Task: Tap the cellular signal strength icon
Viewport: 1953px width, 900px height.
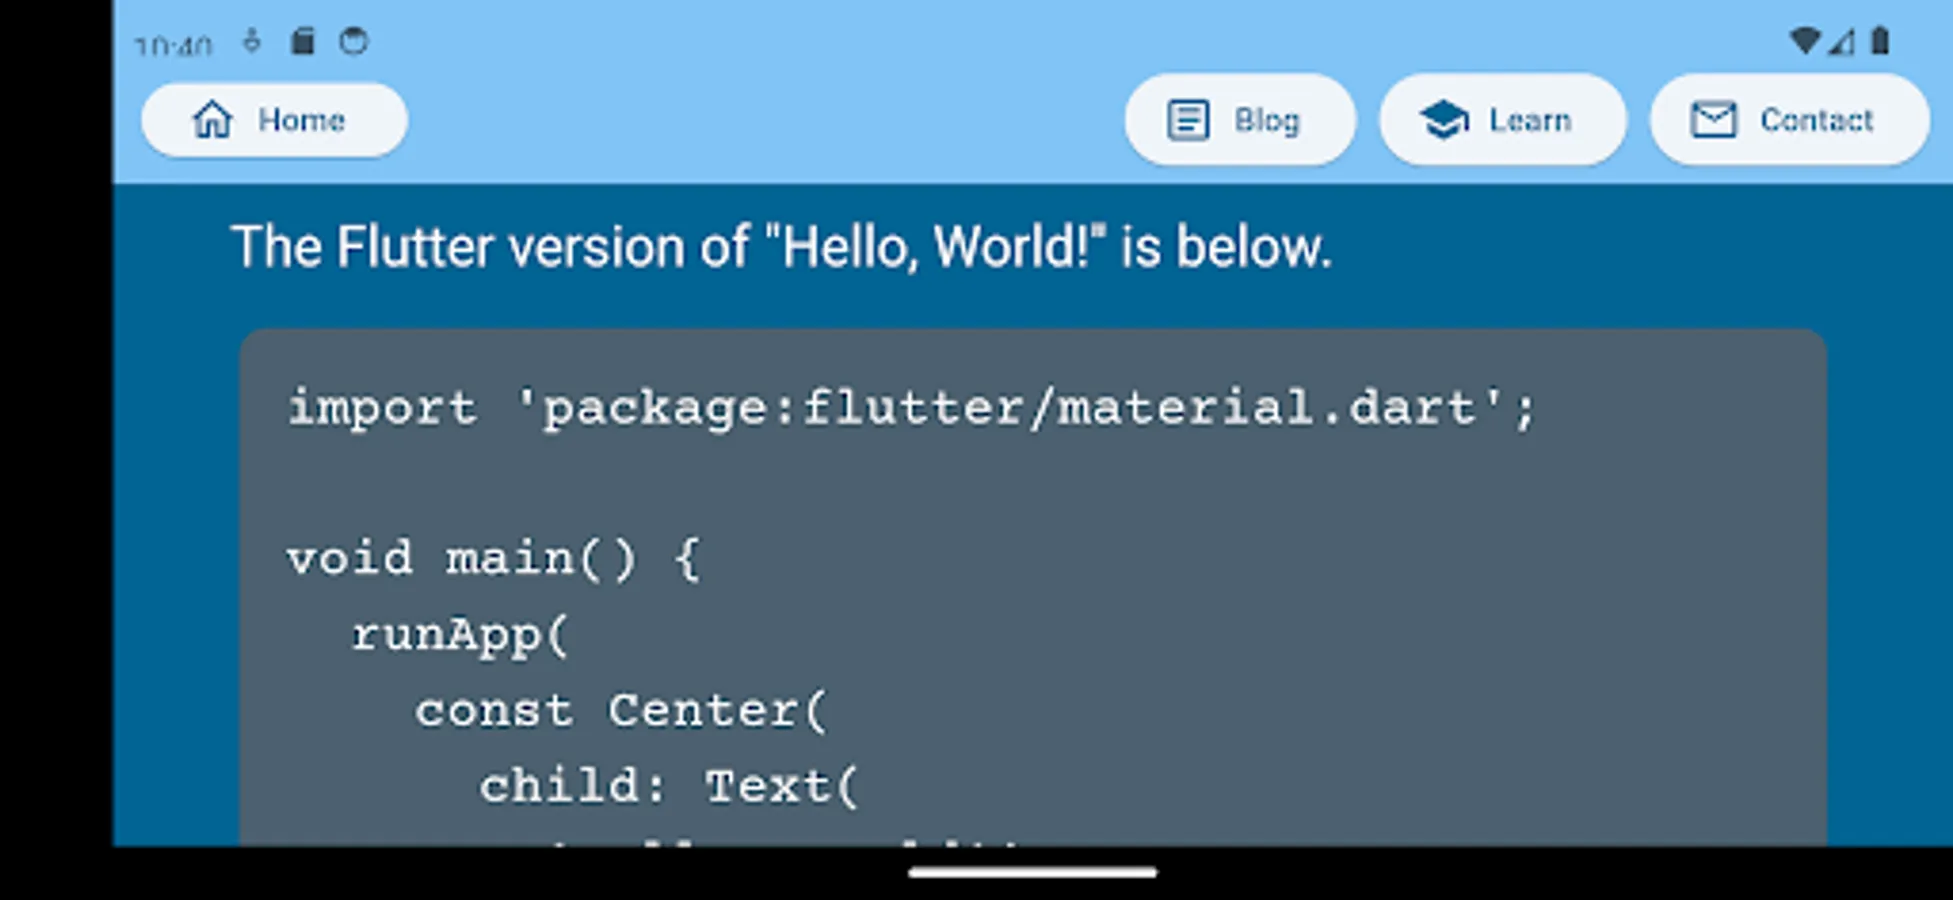Action: click(1842, 41)
